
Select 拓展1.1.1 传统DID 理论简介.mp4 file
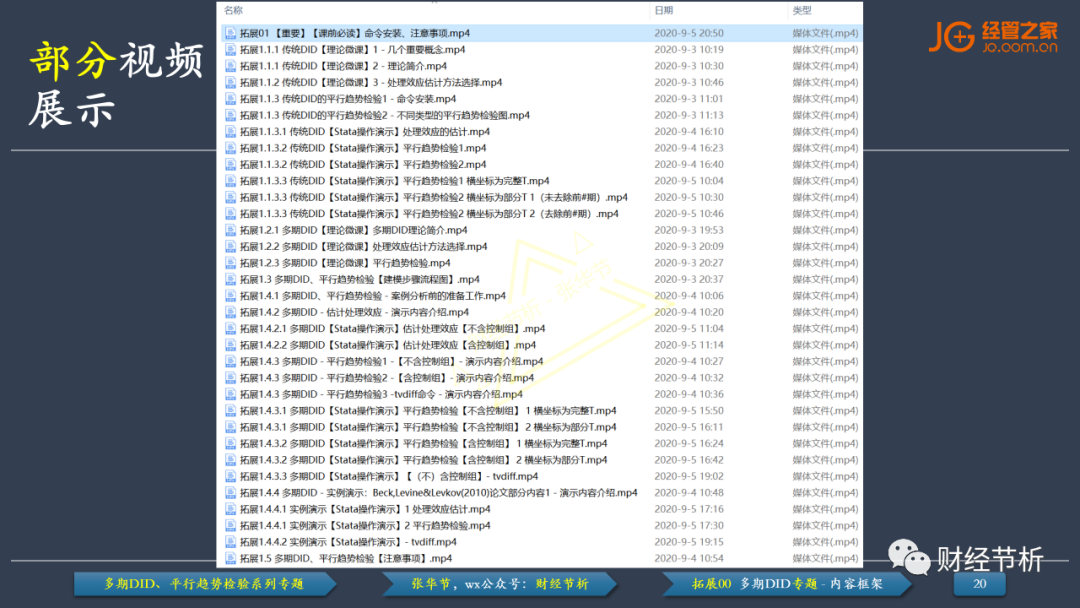click(342, 66)
